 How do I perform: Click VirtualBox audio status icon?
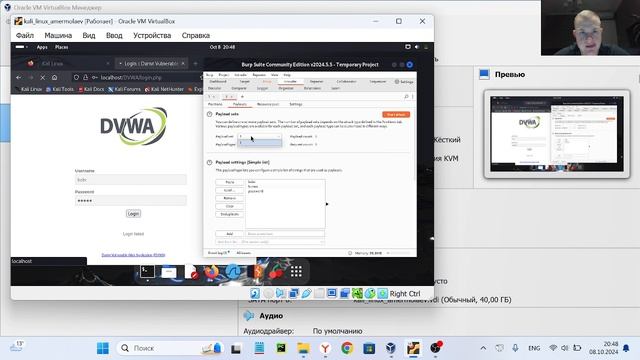pyautogui.click(x=280, y=293)
